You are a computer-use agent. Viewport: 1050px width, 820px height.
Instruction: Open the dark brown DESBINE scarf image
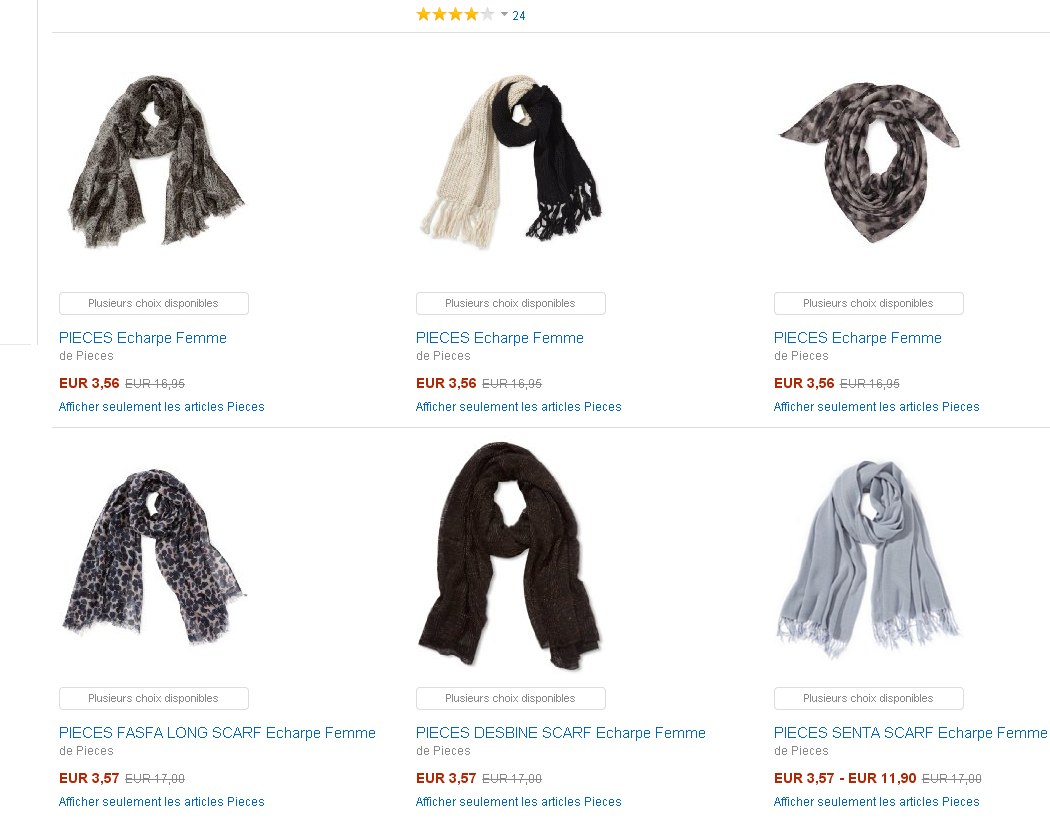pyautogui.click(x=510, y=555)
